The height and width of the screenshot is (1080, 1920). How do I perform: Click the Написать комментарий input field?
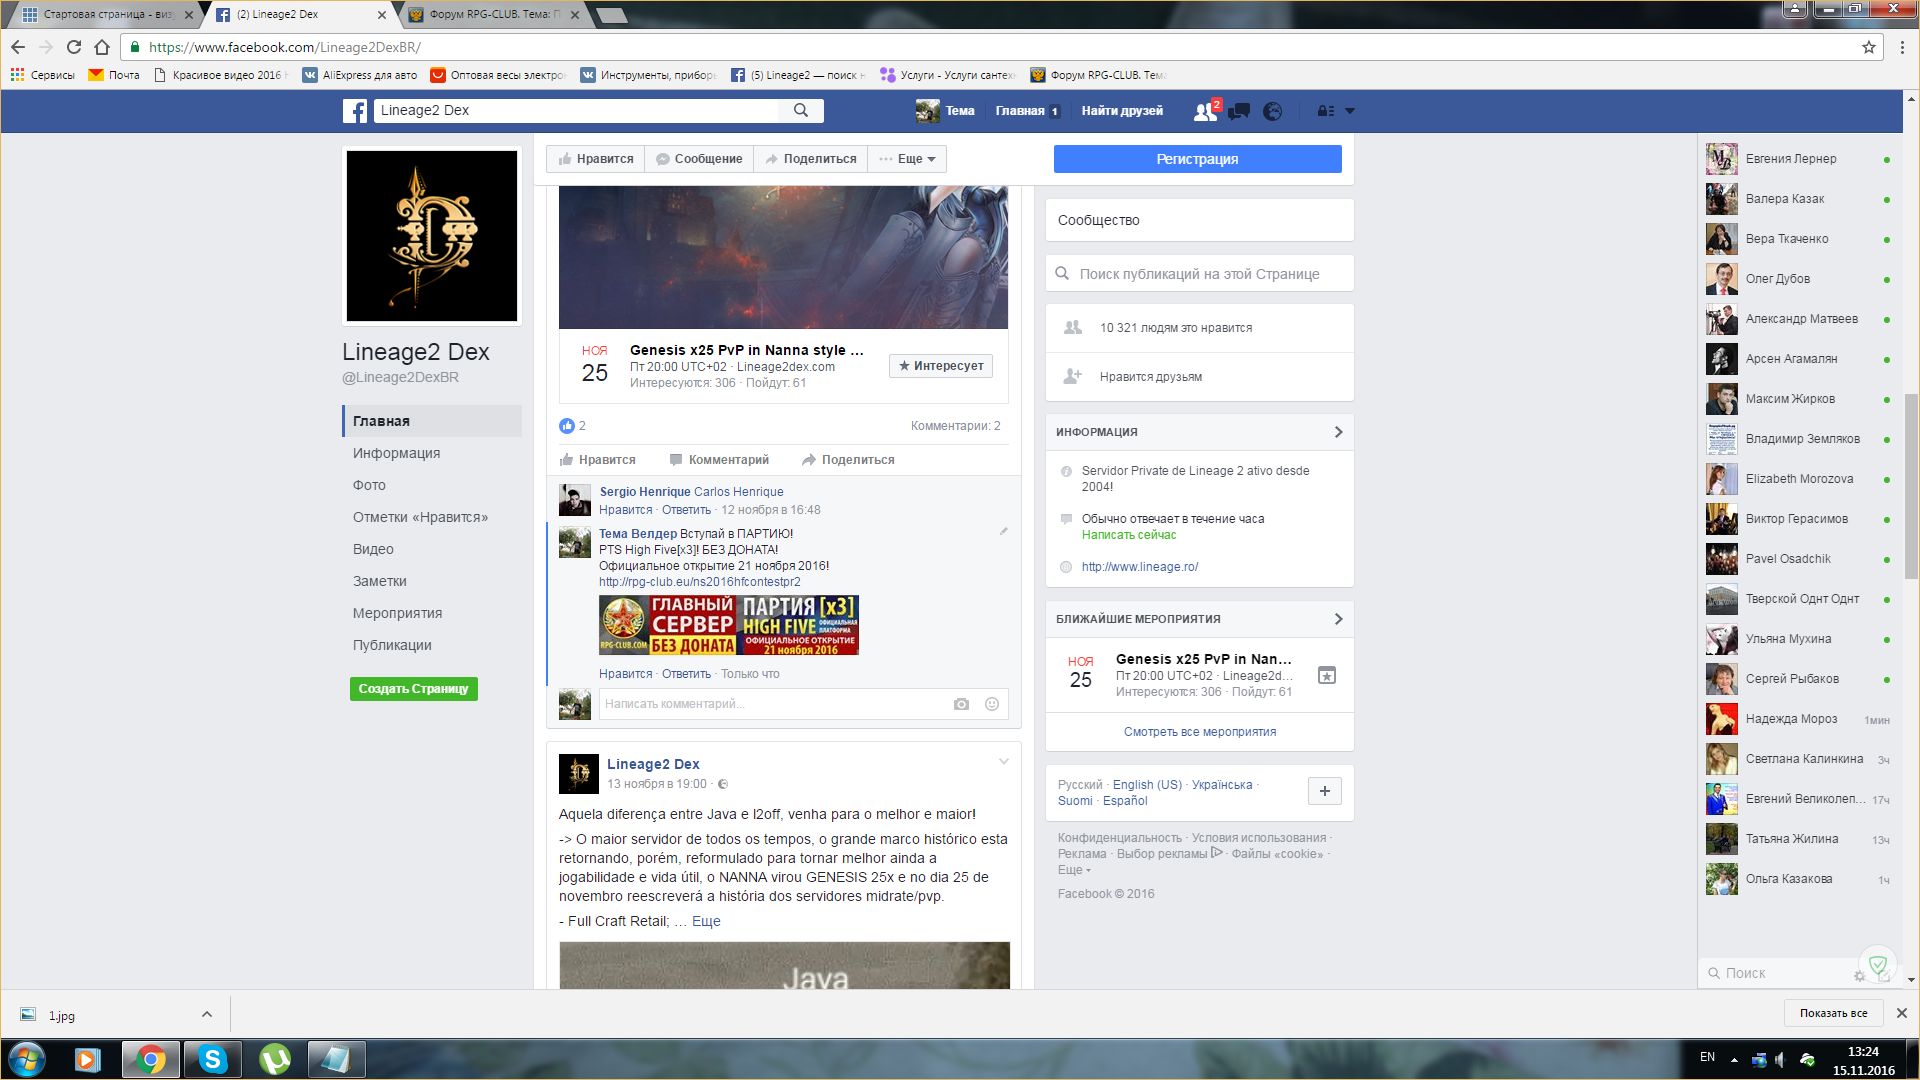click(770, 704)
